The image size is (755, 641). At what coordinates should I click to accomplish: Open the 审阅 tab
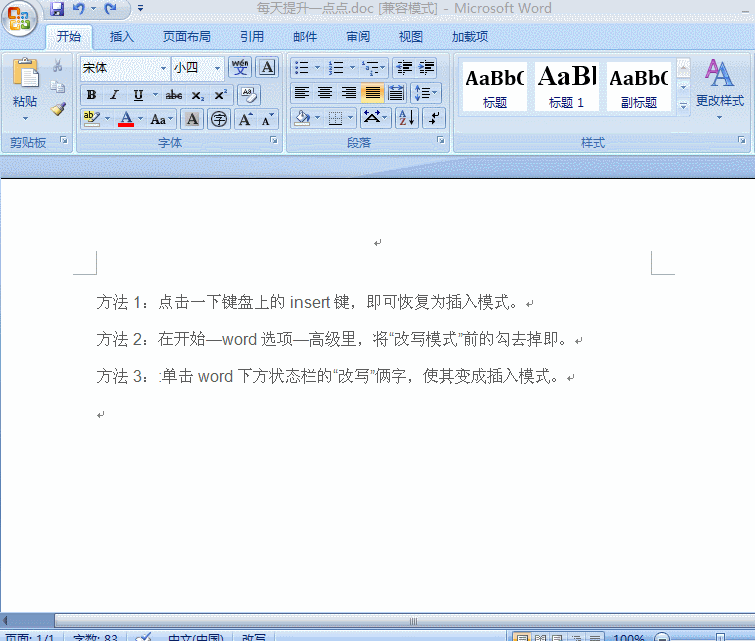358,37
